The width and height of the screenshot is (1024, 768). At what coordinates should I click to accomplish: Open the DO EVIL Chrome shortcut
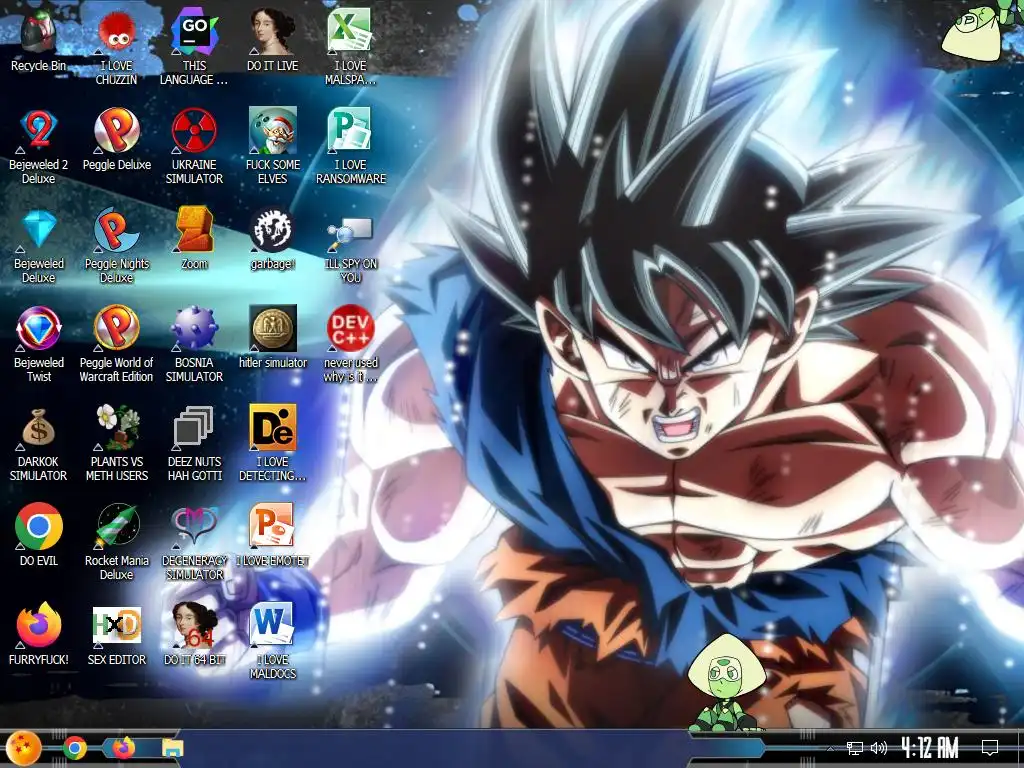pos(39,536)
